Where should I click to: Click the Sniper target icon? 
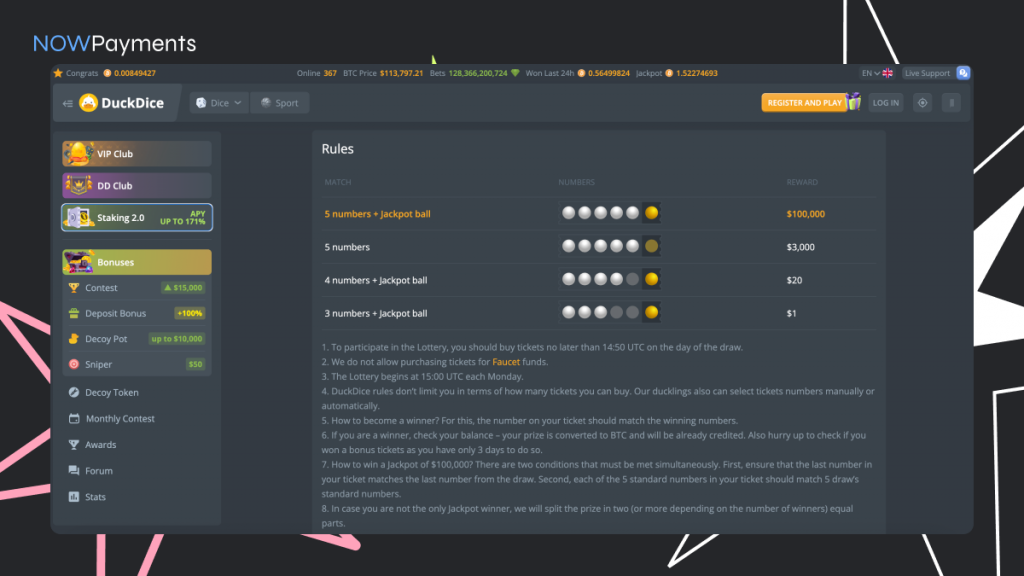coord(74,364)
